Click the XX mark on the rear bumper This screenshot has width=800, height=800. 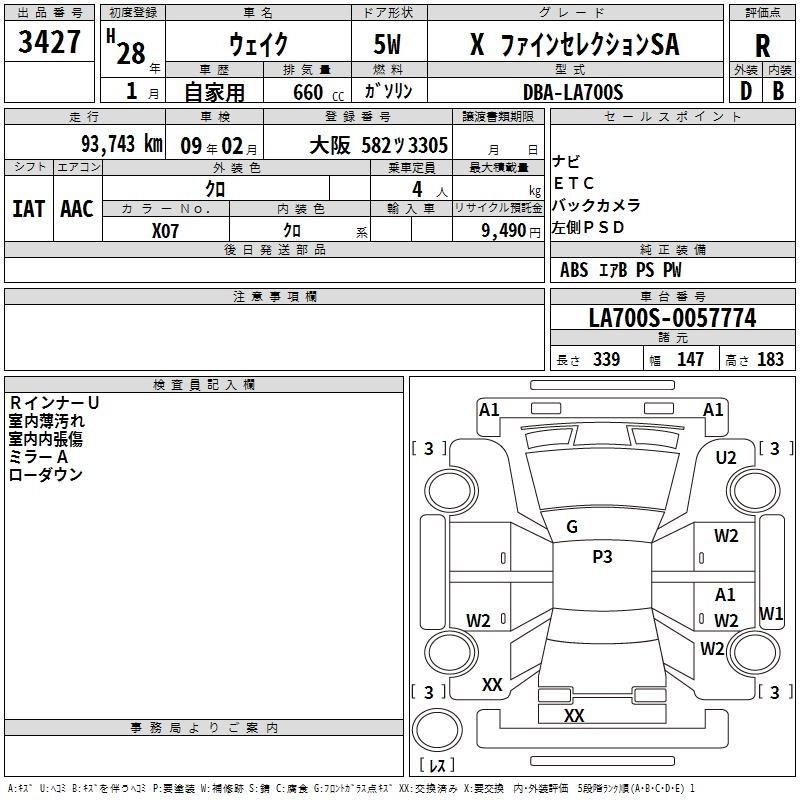(574, 716)
